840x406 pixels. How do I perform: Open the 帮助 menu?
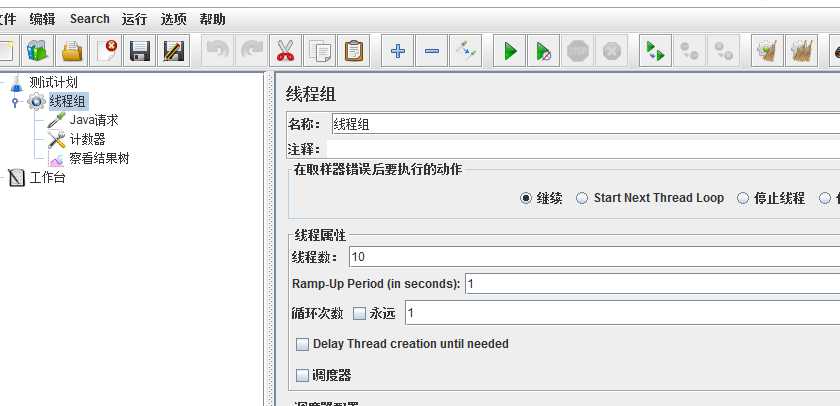(213, 19)
